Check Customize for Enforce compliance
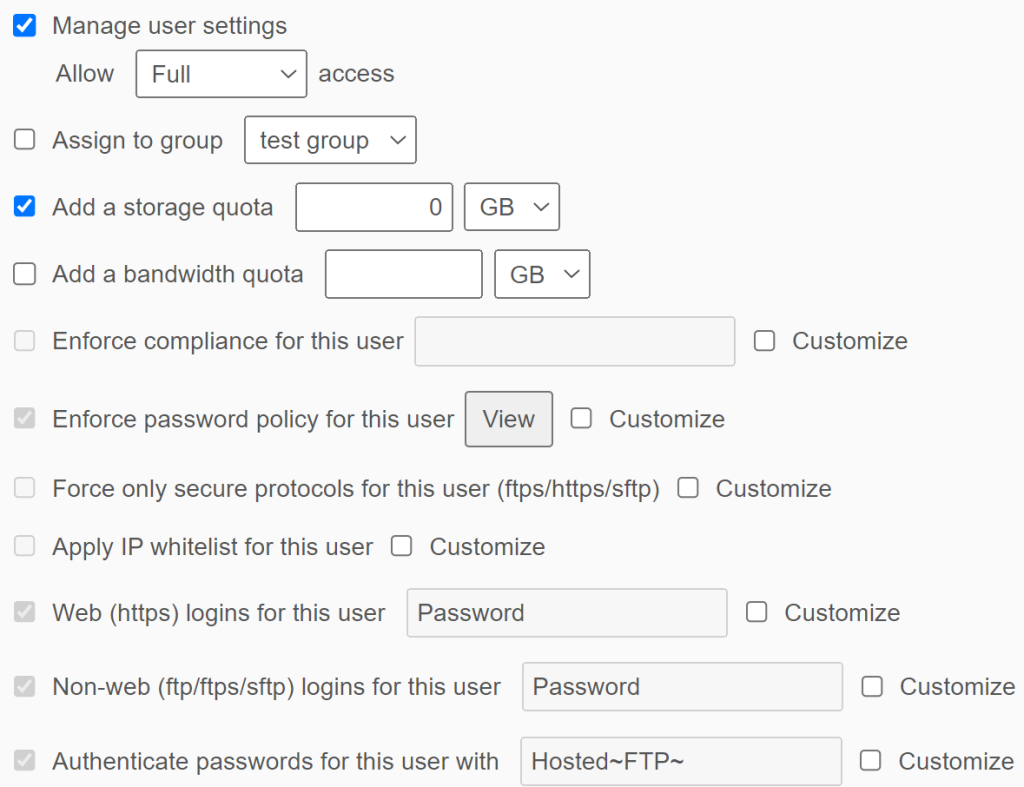 coord(765,341)
